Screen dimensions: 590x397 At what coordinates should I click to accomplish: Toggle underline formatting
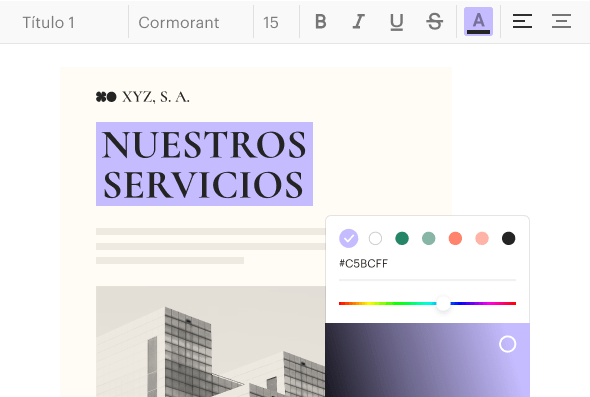(397, 22)
